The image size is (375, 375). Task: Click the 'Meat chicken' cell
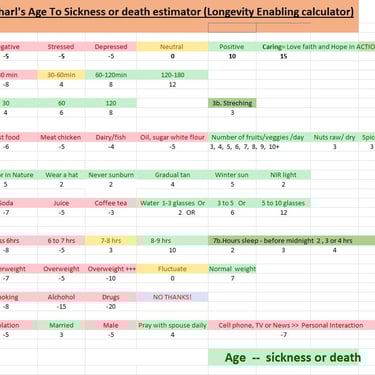pos(61,137)
